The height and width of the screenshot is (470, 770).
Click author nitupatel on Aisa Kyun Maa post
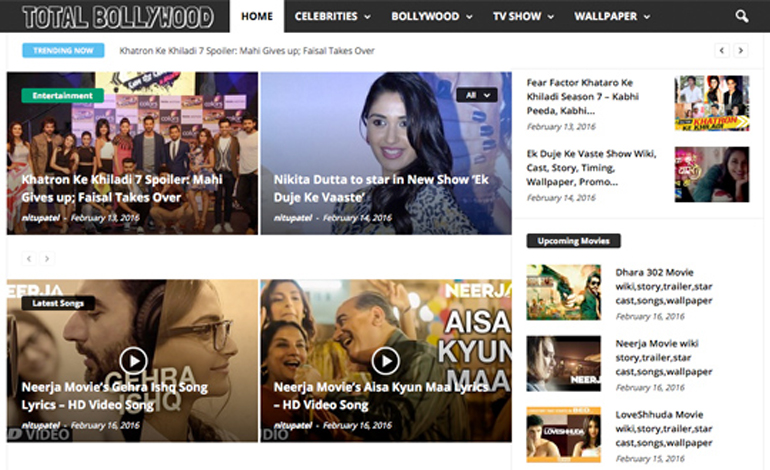293,425
